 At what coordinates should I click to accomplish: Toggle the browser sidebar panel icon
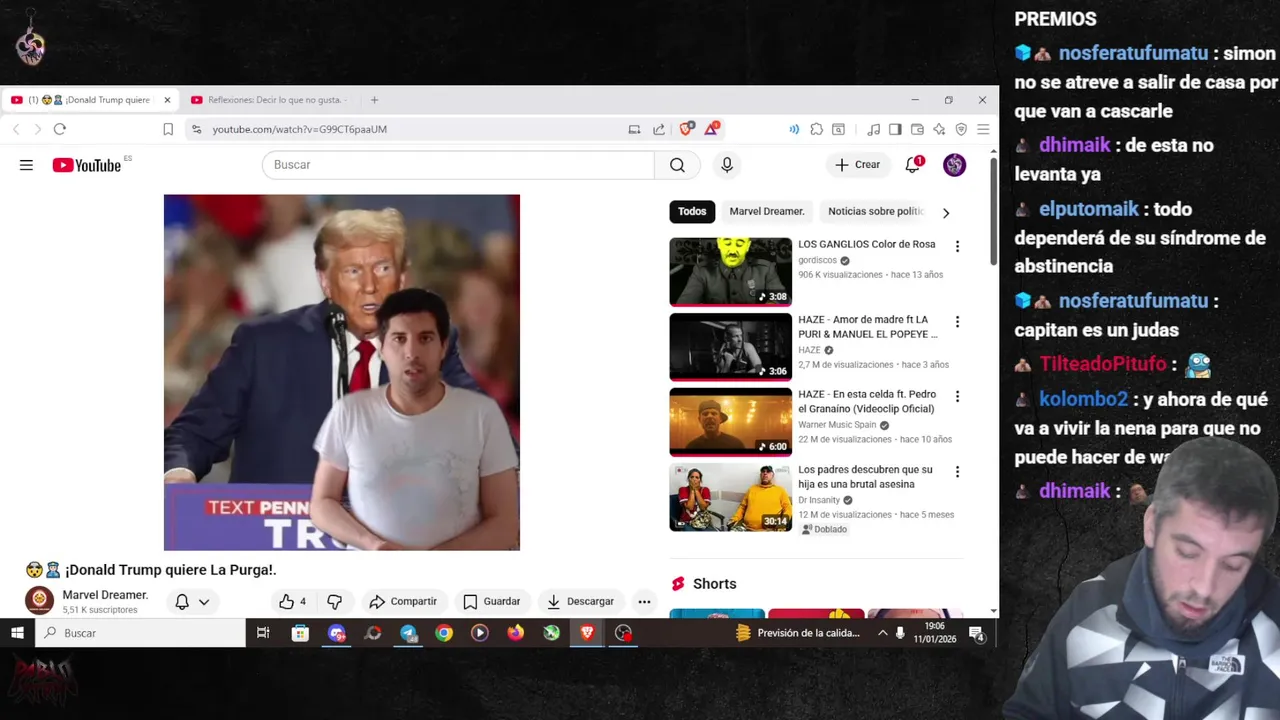tap(895, 129)
